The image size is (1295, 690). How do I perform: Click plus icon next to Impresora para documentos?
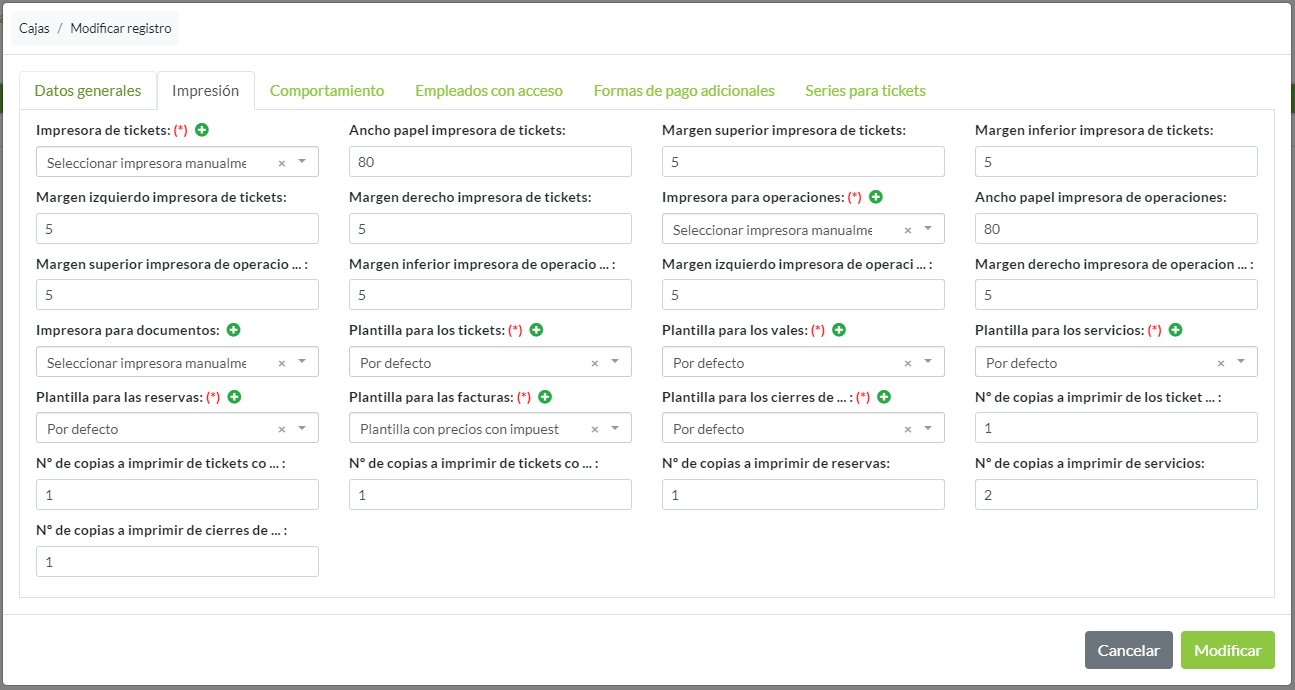click(x=234, y=330)
